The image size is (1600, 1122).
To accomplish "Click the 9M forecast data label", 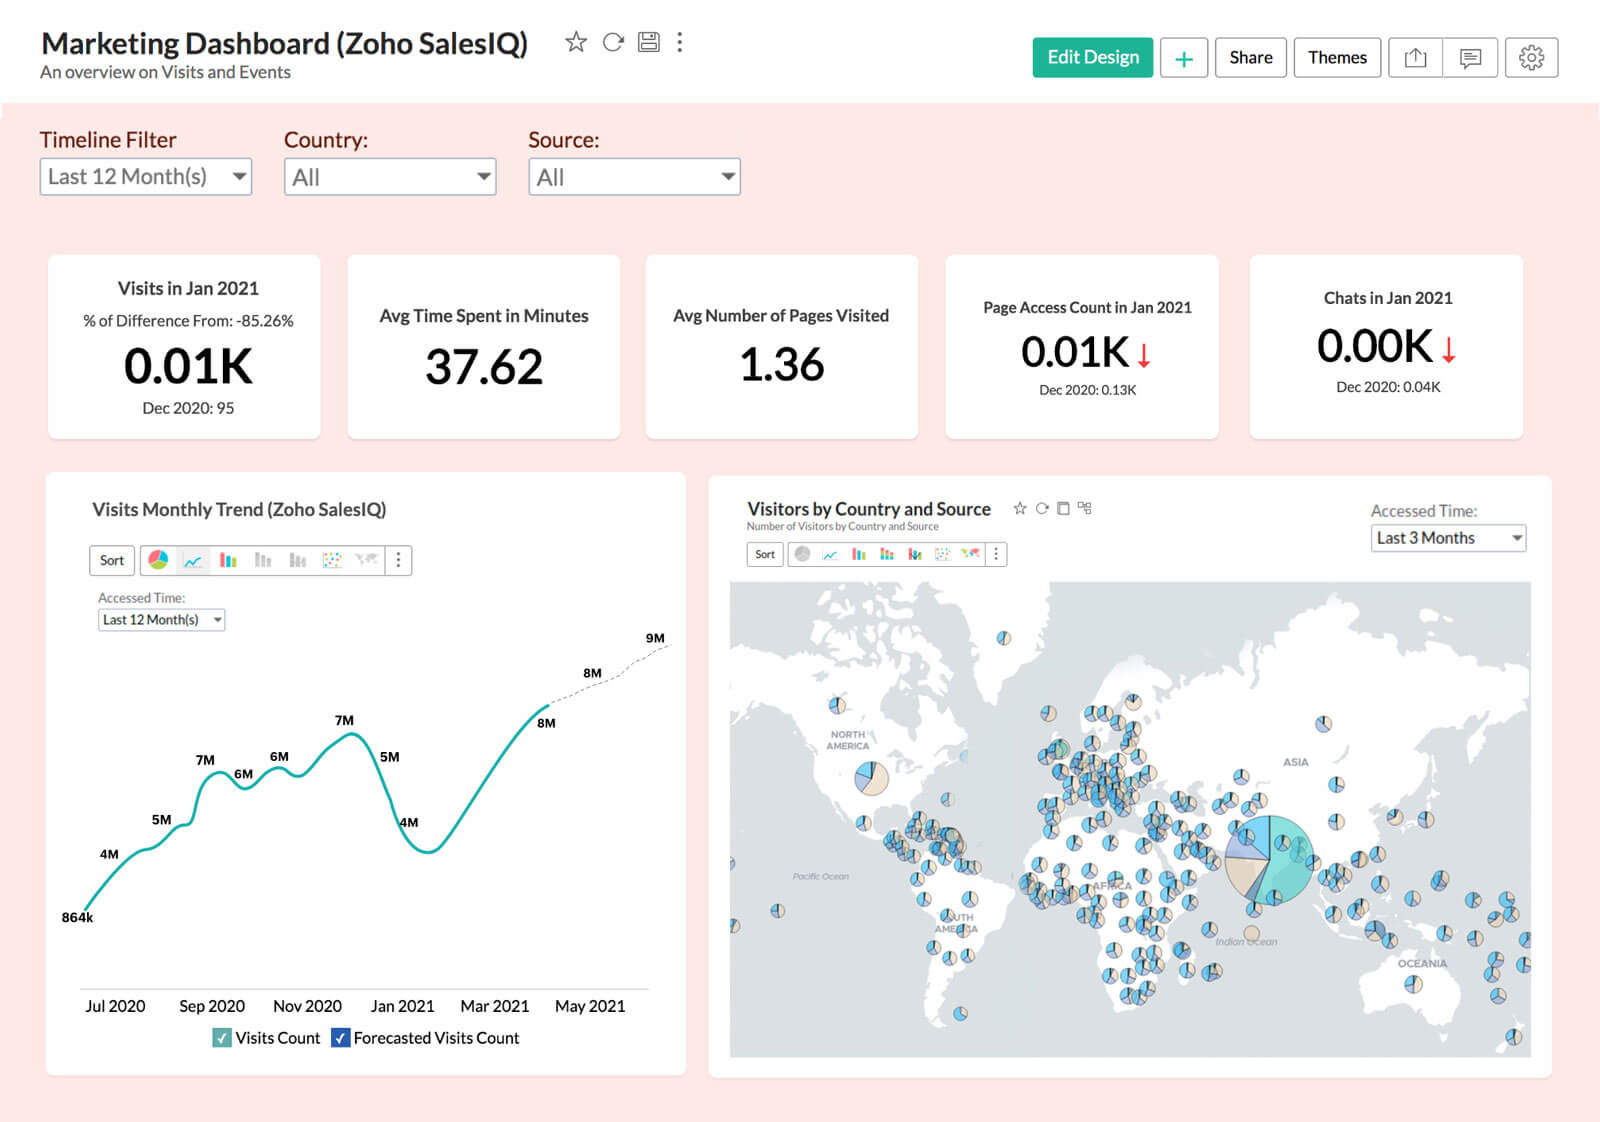I will pos(655,638).
